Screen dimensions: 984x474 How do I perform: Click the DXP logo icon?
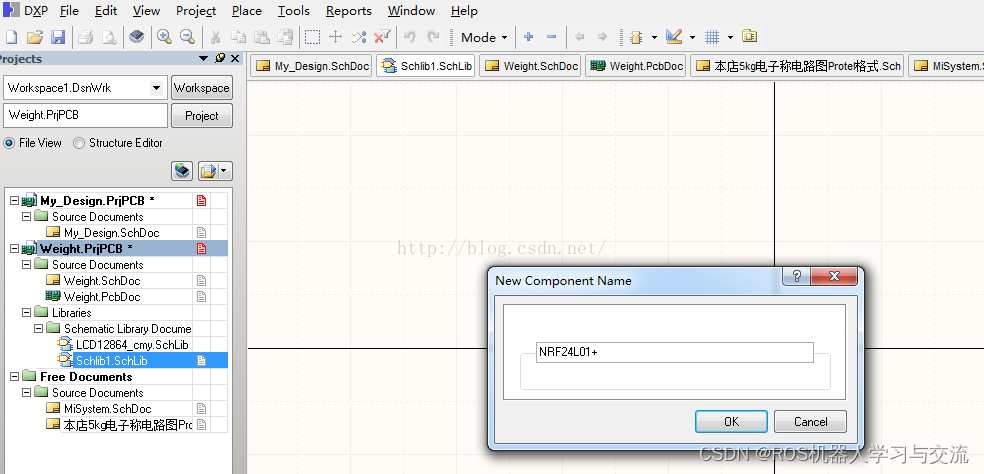(11, 11)
